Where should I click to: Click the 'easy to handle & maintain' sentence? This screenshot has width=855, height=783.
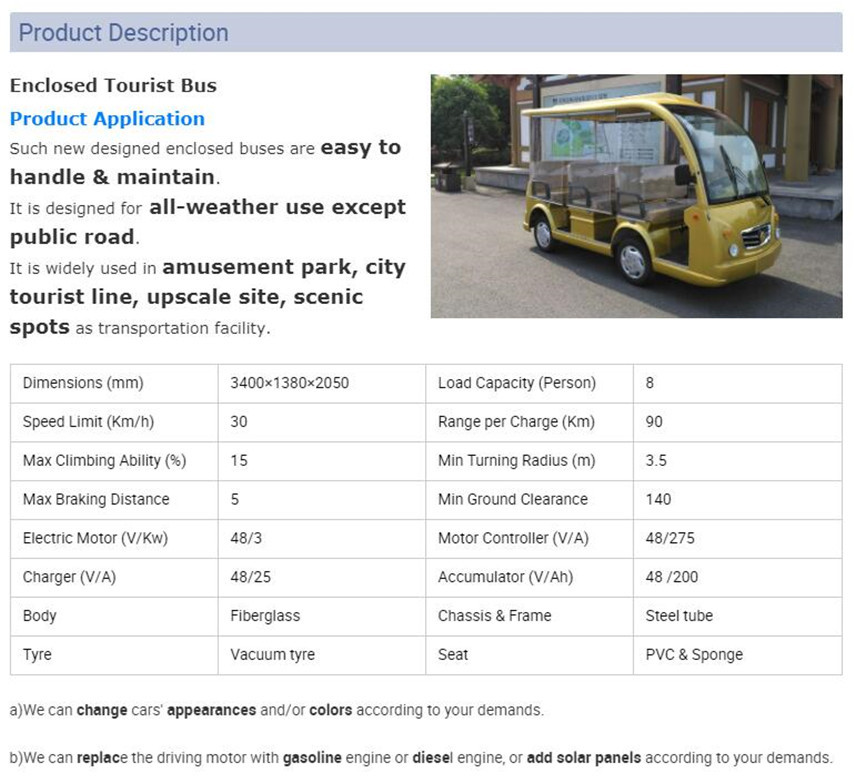click(x=206, y=162)
